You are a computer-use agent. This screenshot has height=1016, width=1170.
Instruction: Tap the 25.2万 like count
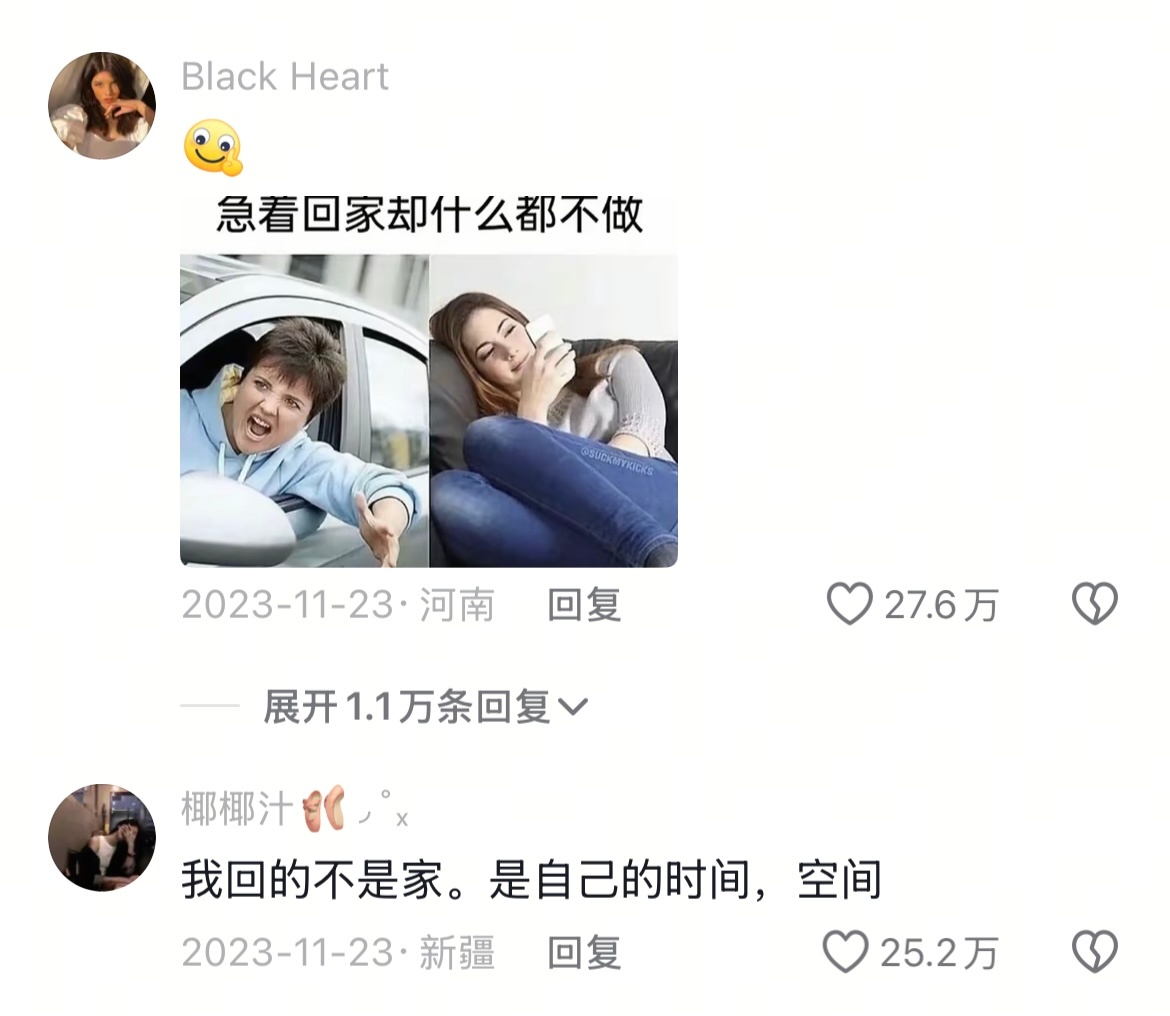[x=939, y=952]
